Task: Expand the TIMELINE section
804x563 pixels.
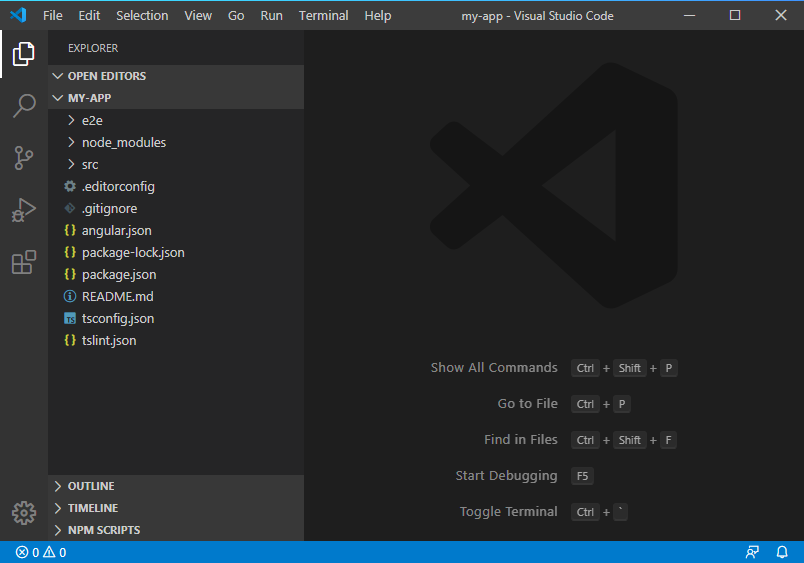Action: tap(176, 508)
